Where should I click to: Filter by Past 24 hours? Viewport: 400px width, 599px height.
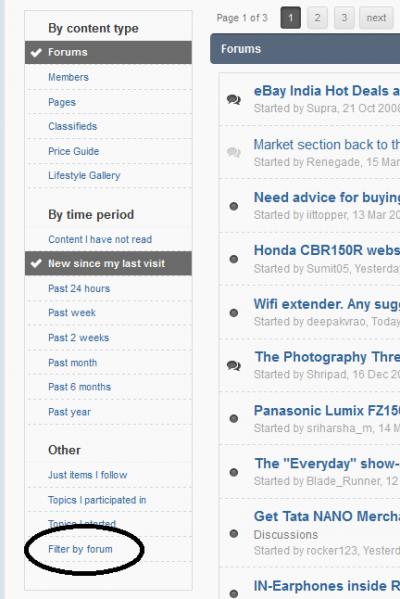coord(79,288)
